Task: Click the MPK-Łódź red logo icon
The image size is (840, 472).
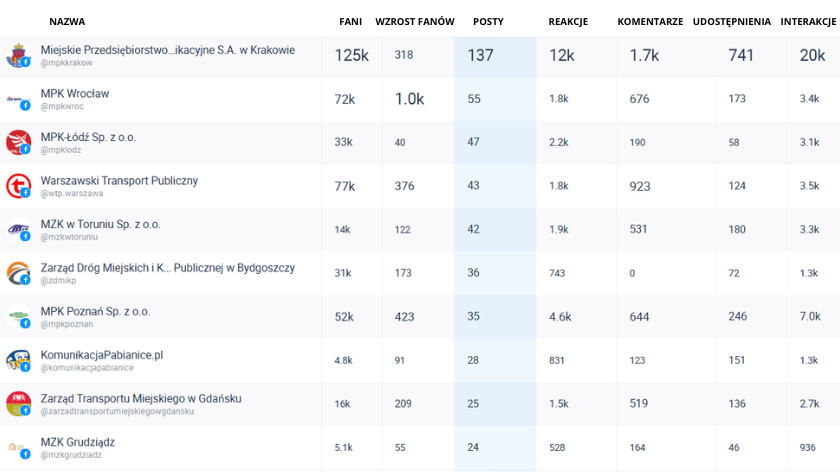Action: [x=18, y=142]
